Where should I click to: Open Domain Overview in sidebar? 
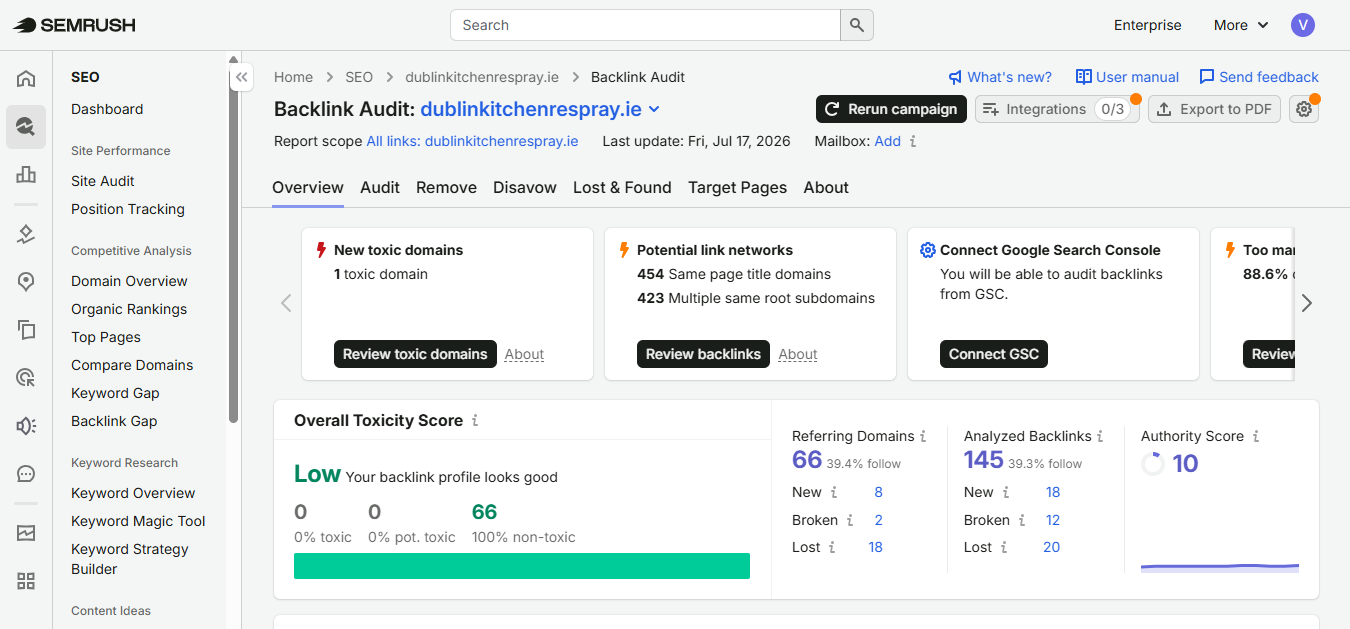pyautogui.click(x=129, y=281)
